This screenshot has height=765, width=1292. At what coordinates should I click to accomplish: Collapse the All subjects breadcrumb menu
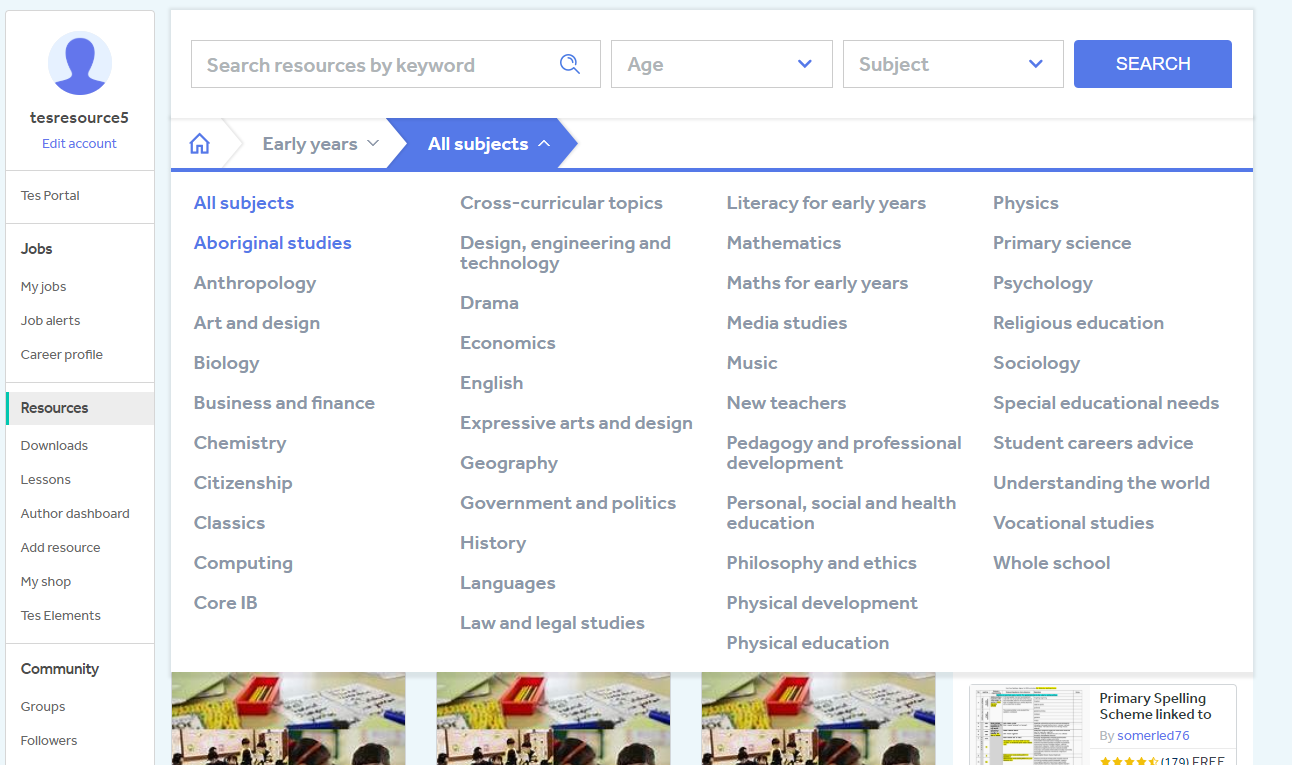point(477,143)
